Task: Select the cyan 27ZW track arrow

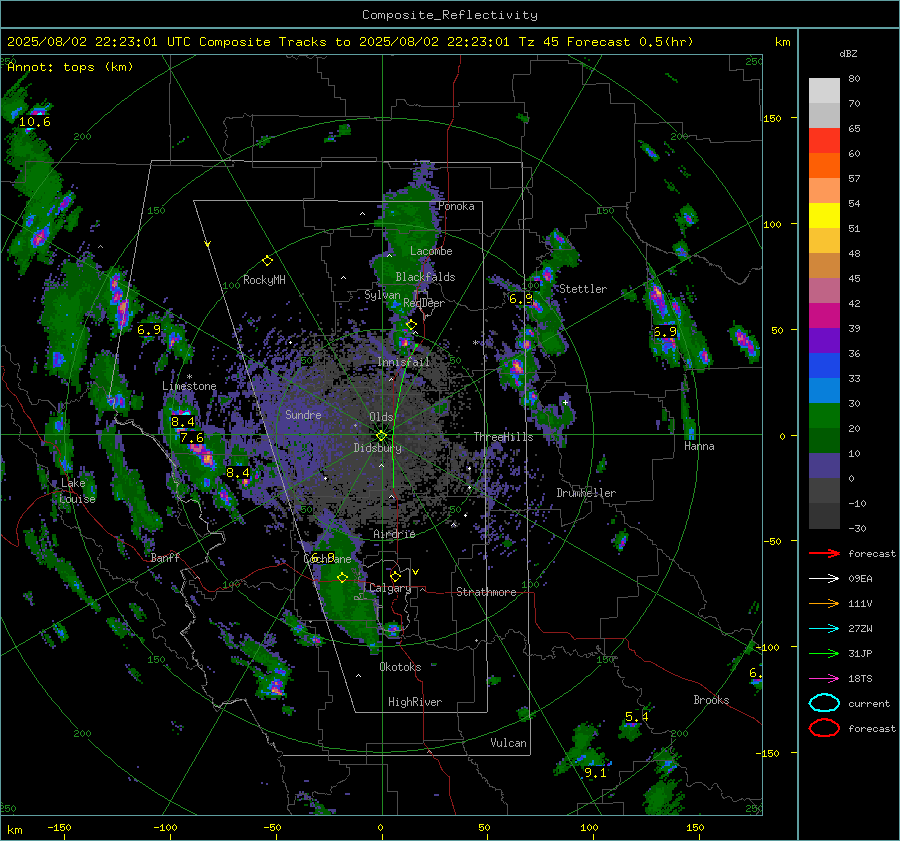Action: pyautogui.click(x=824, y=629)
